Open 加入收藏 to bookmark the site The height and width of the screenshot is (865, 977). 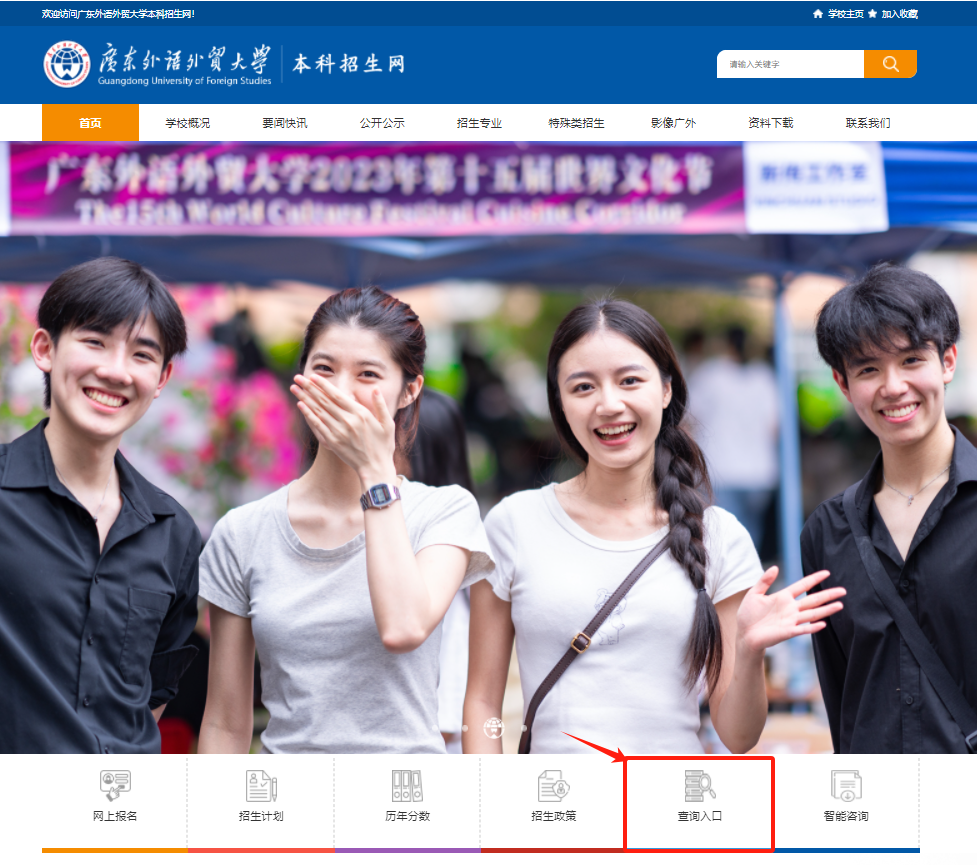point(899,14)
